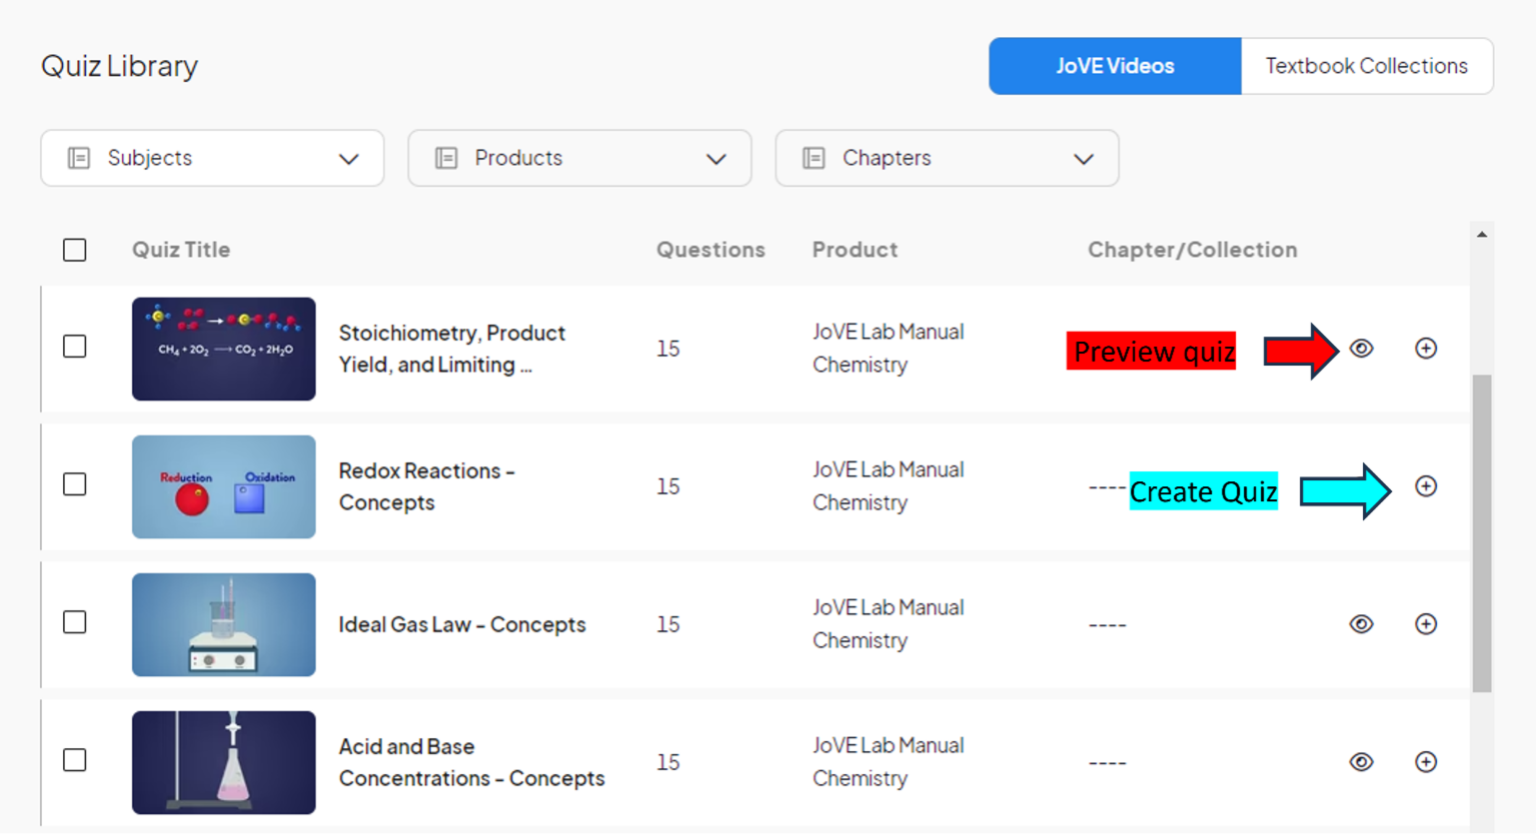Open the Products dropdown filter
The image size is (1540, 837).
(579, 158)
